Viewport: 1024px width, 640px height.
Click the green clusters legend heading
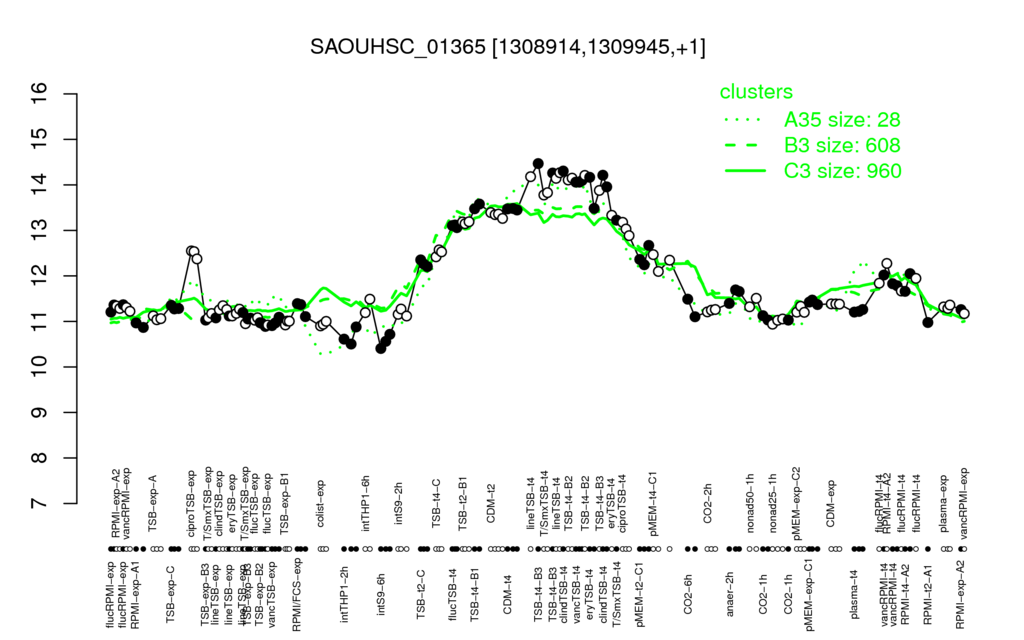click(x=756, y=91)
